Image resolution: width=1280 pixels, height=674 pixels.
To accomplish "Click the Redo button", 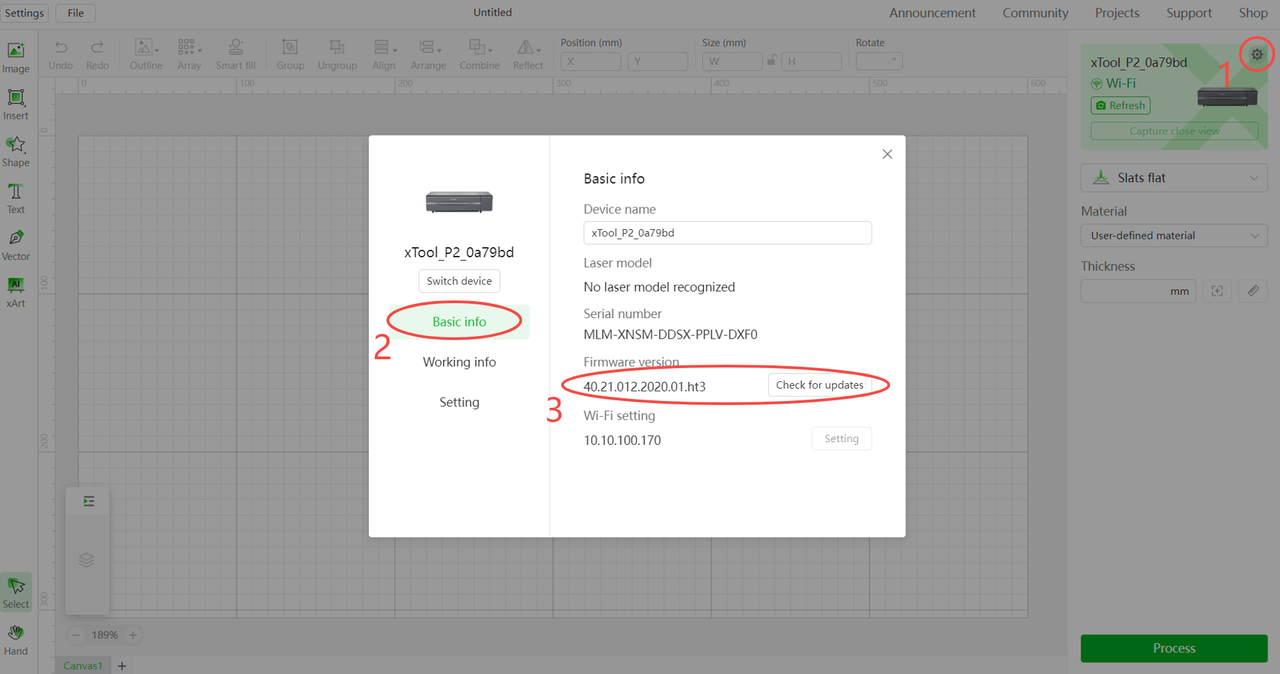I will pos(97,54).
